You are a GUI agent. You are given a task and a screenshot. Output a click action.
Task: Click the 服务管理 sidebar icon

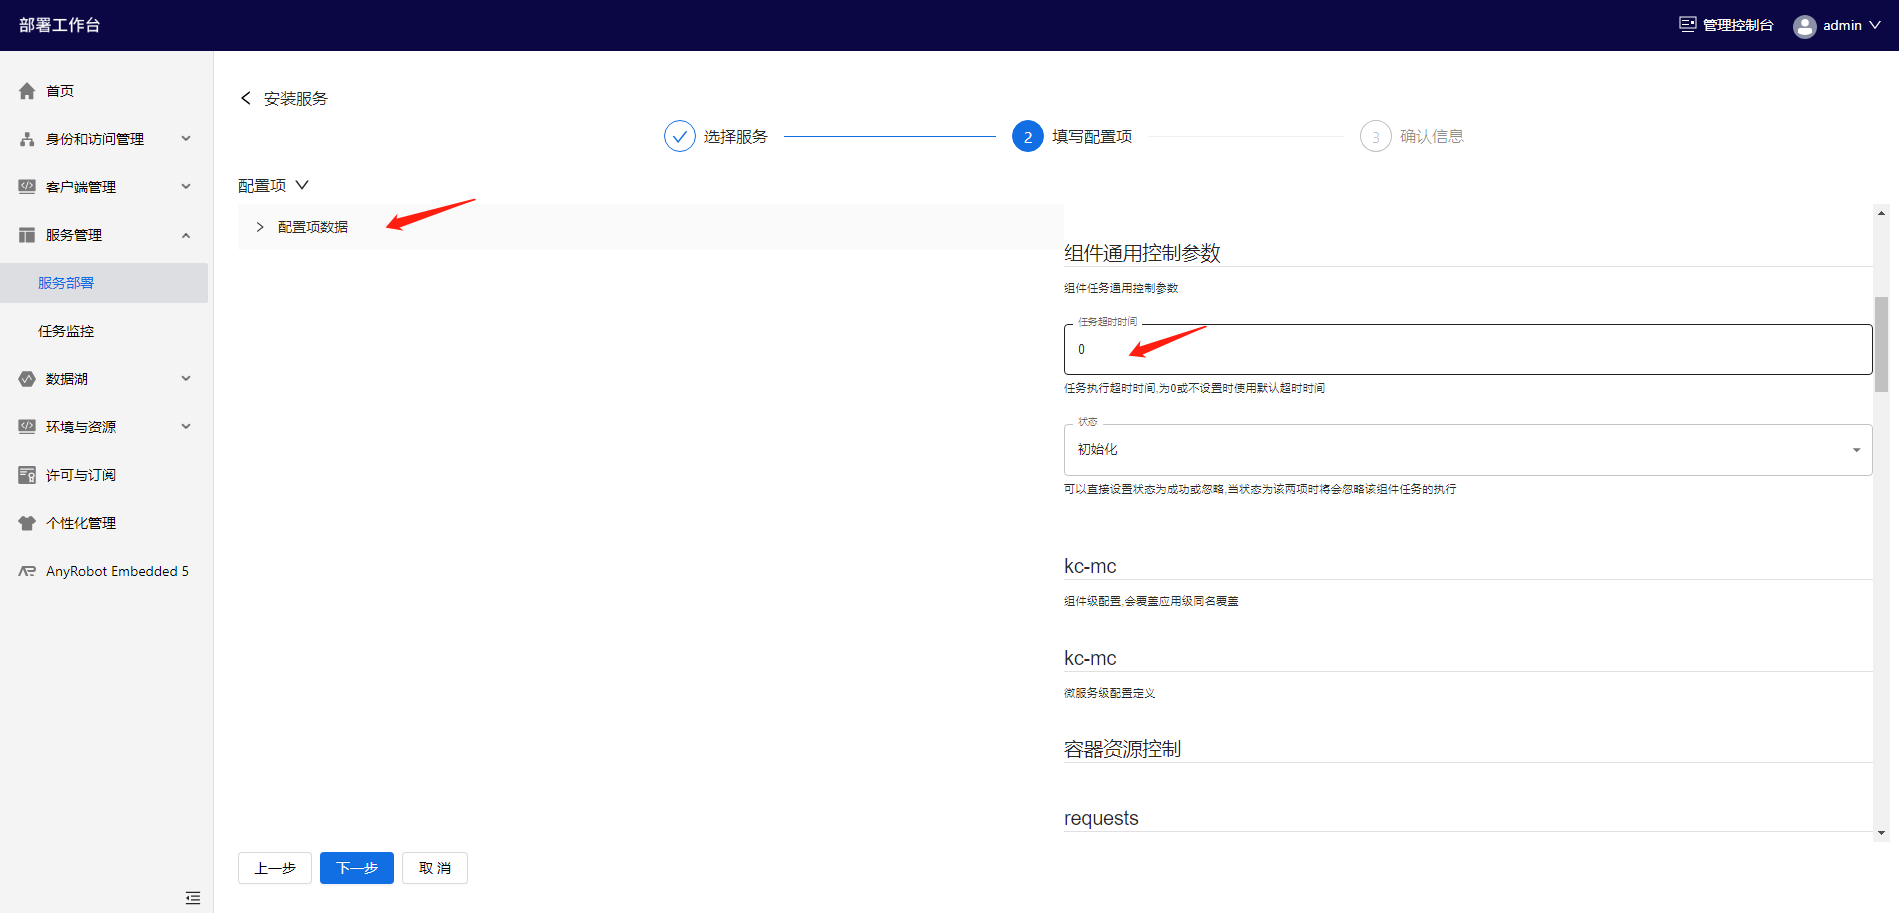point(27,235)
